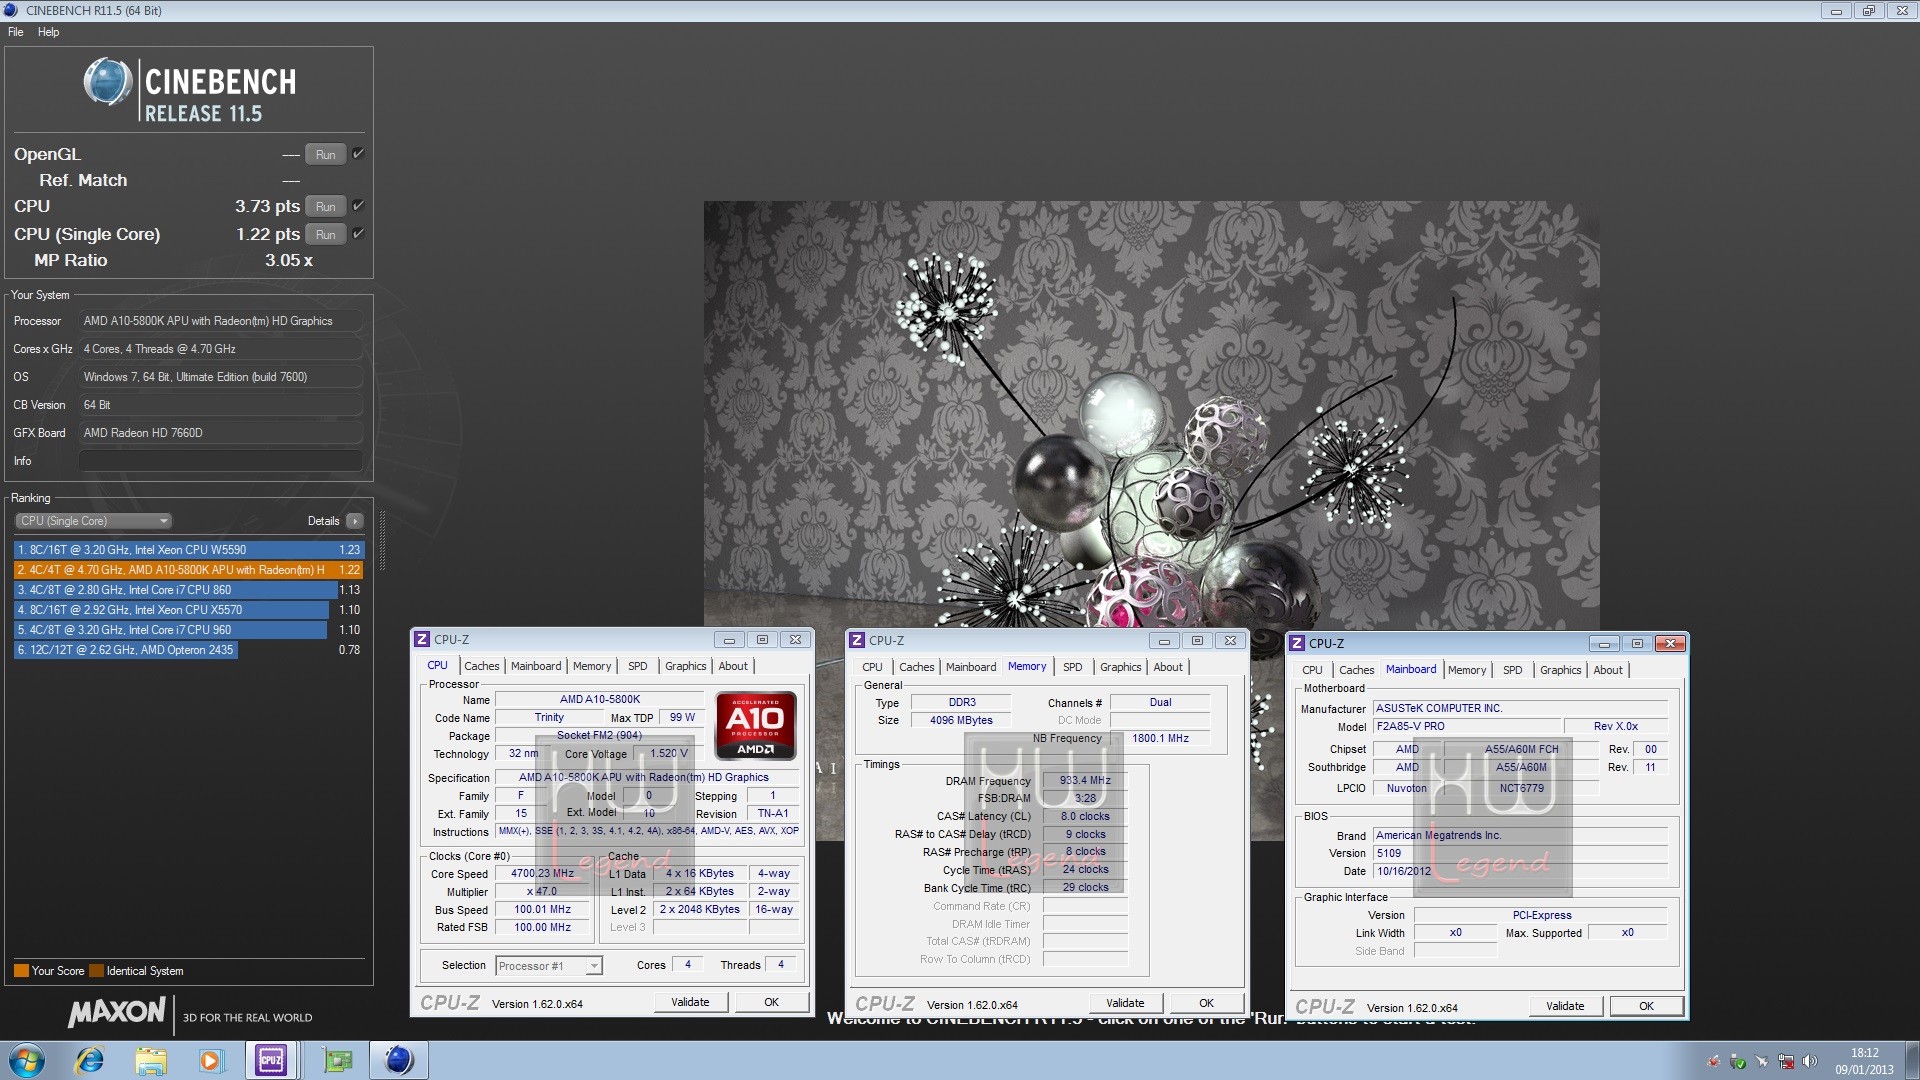Open the ranking type dropdown CPU (Single Core)
The image size is (1920, 1080).
tap(94, 521)
